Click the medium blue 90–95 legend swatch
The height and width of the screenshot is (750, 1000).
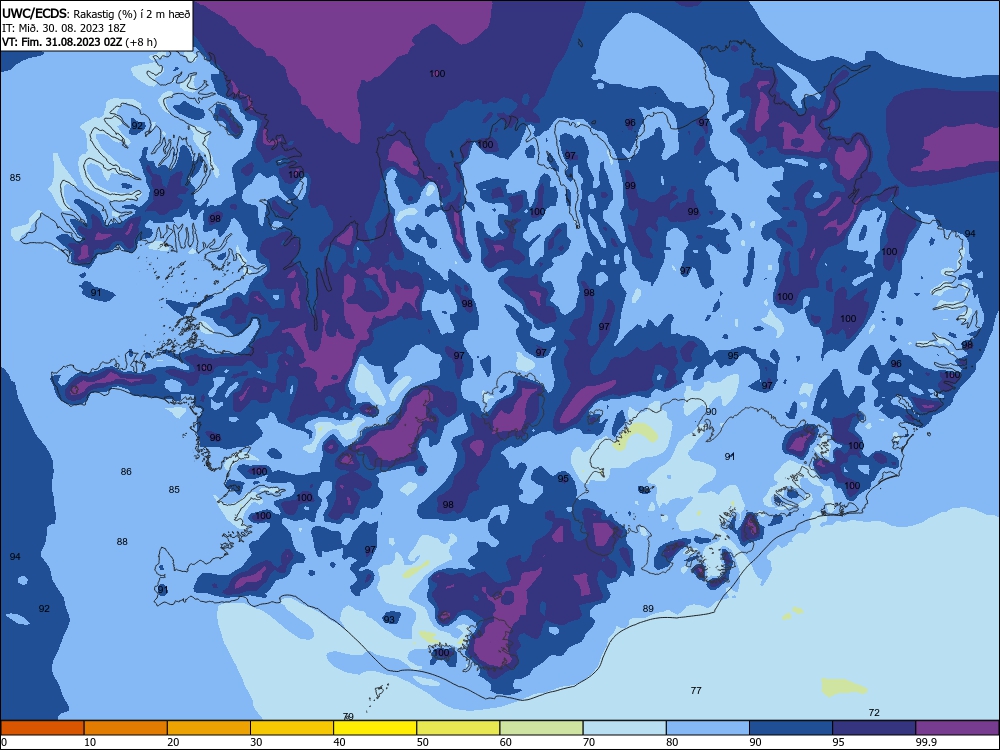pyautogui.click(x=791, y=728)
